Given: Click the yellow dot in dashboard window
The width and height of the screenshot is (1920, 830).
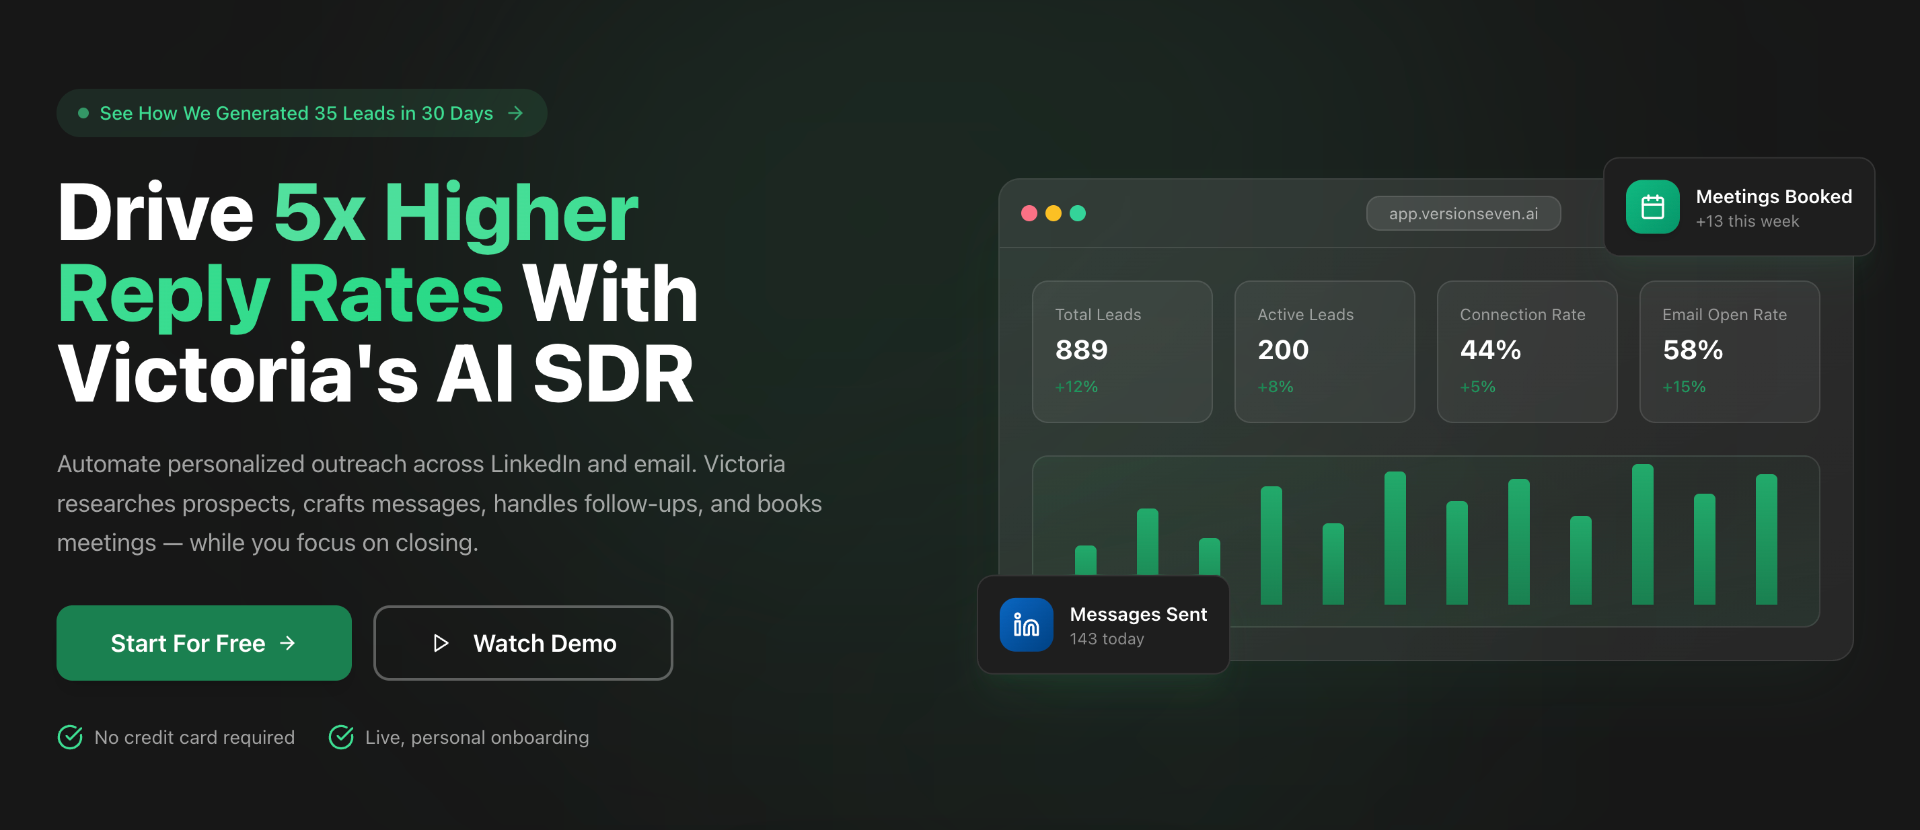Looking at the screenshot, I should [x=1053, y=213].
